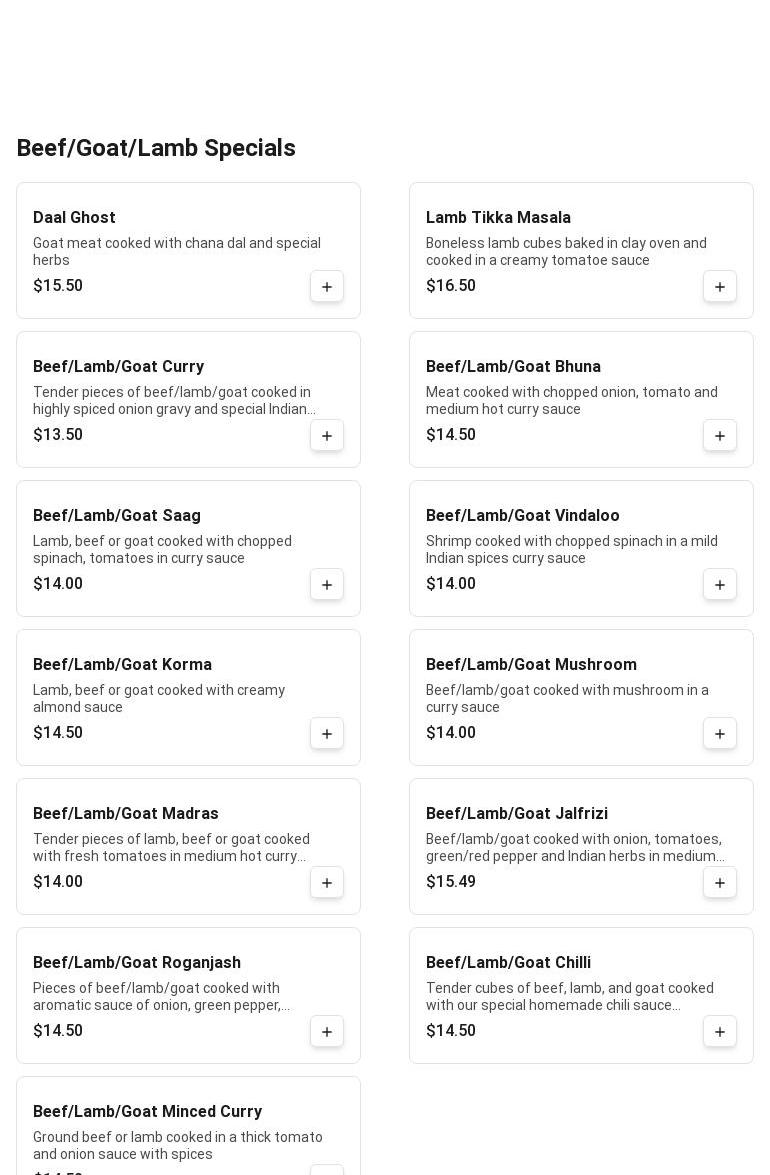Screen dimensions: 770x1175
Task: Select the Beef/Lamb/Goat Minced Curry title
Action: (147, 1112)
